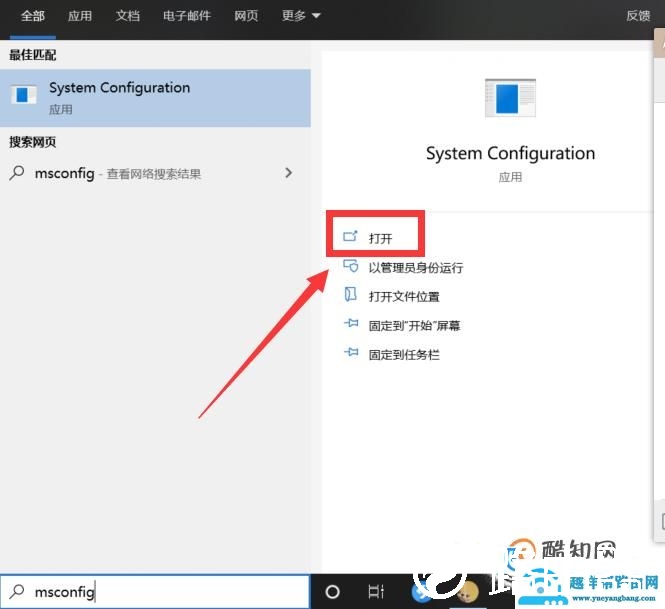
Task: Click the msconfig search input box
Action: pos(155,592)
